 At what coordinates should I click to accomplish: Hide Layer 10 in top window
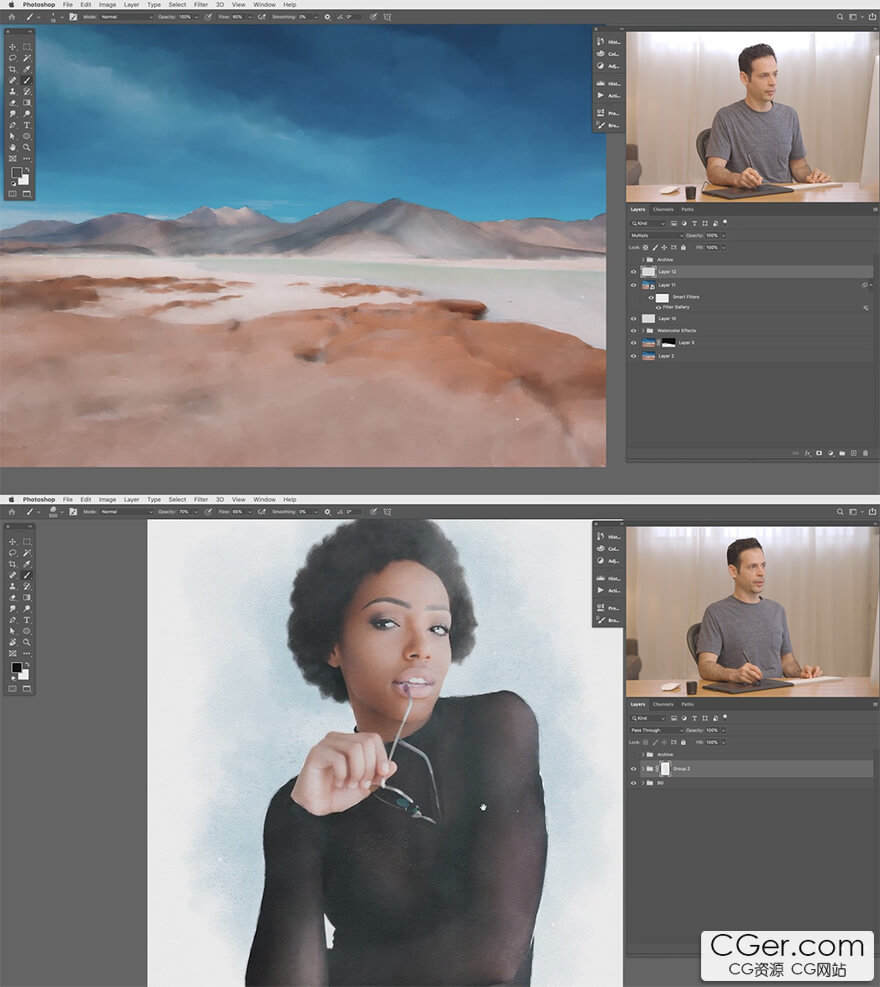click(634, 319)
